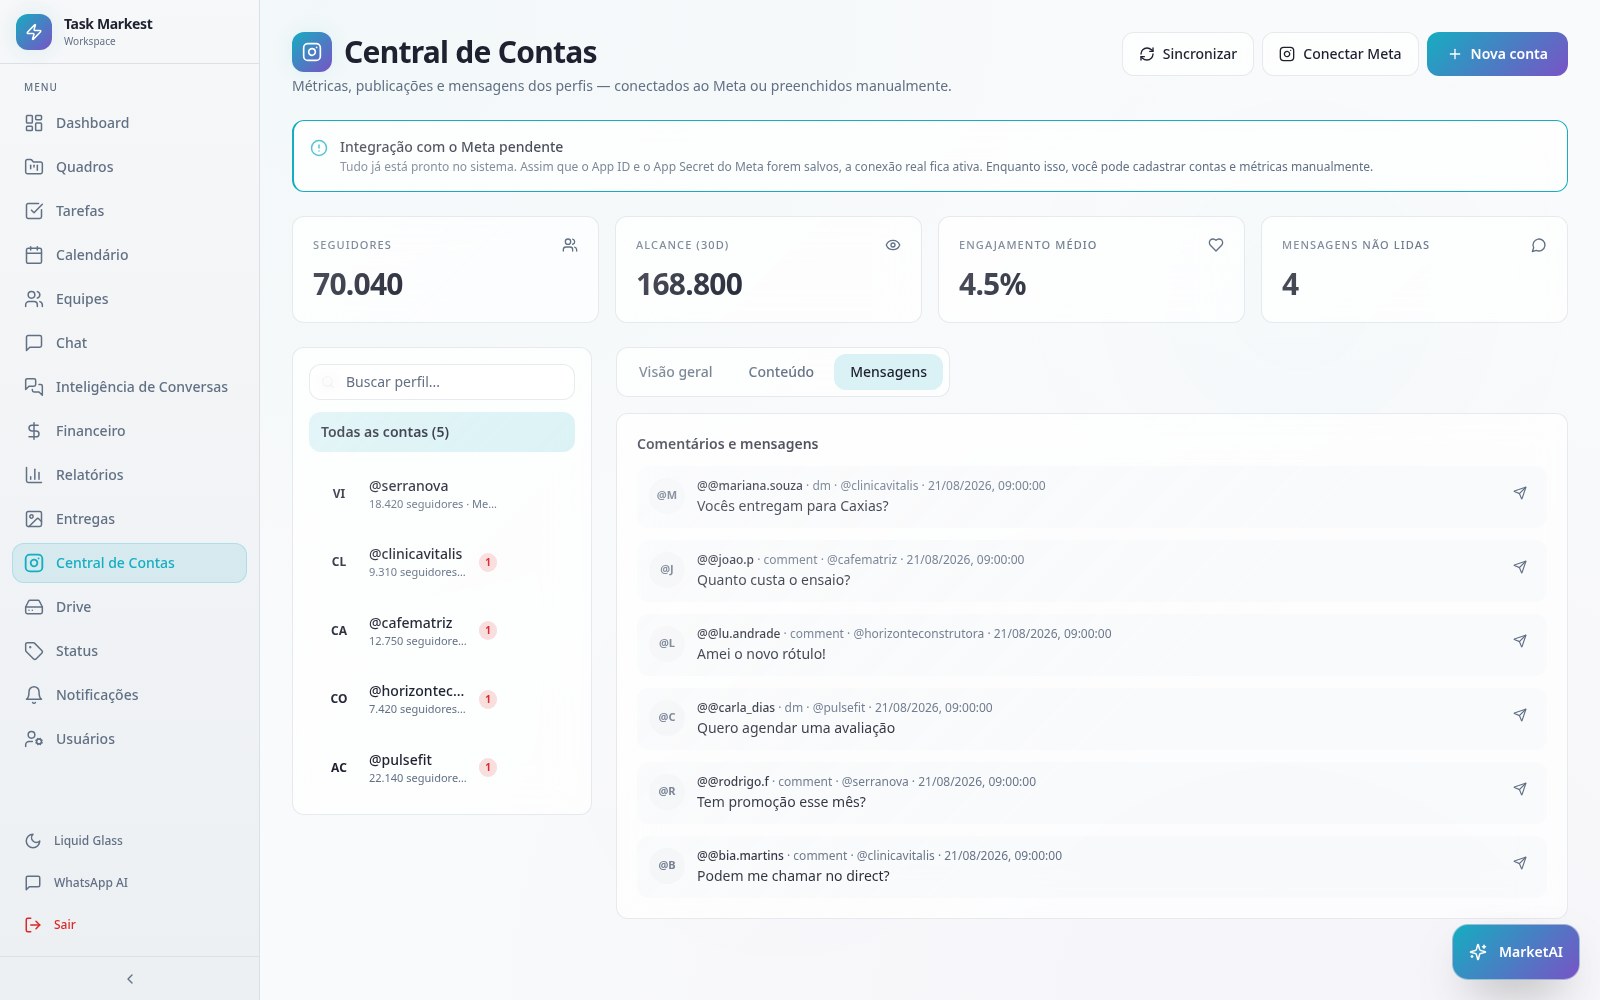This screenshot has height=1000, width=1600.
Task: Open Usuários in the sidebar
Action: pos(130,739)
